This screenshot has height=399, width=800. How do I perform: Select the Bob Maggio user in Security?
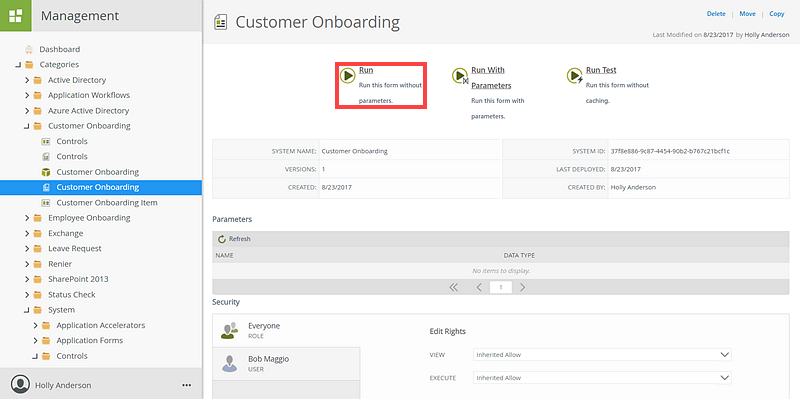(x=286, y=364)
